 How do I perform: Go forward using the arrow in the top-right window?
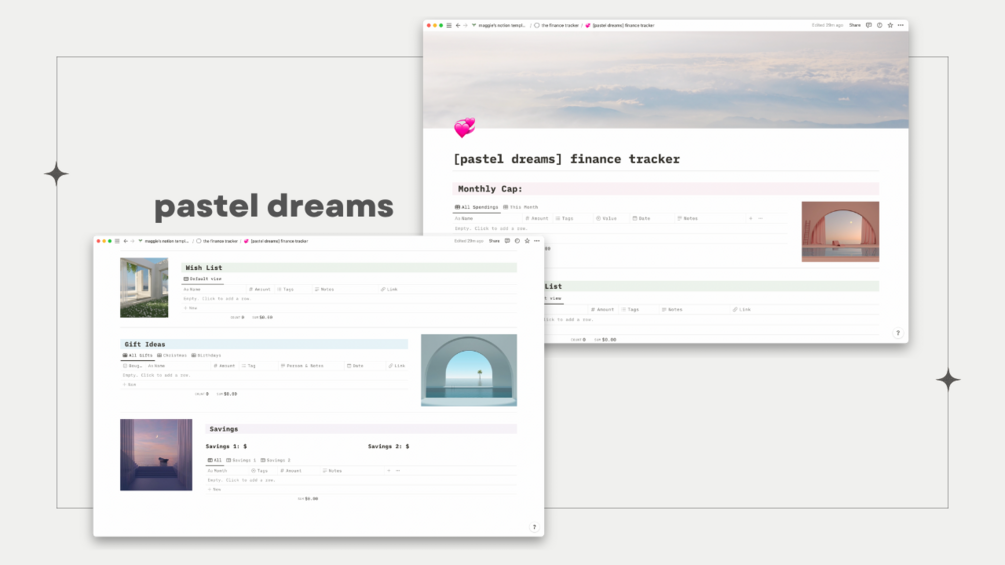click(x=465, y=26)
